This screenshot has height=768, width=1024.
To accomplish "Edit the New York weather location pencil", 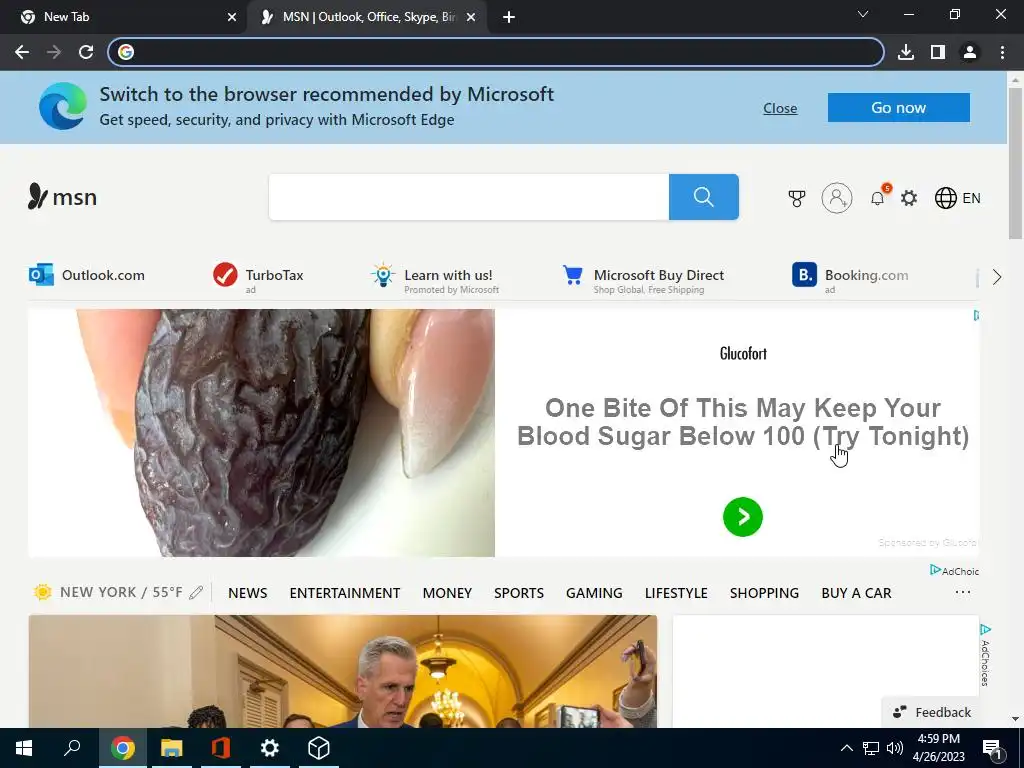I will click(196, 592).
